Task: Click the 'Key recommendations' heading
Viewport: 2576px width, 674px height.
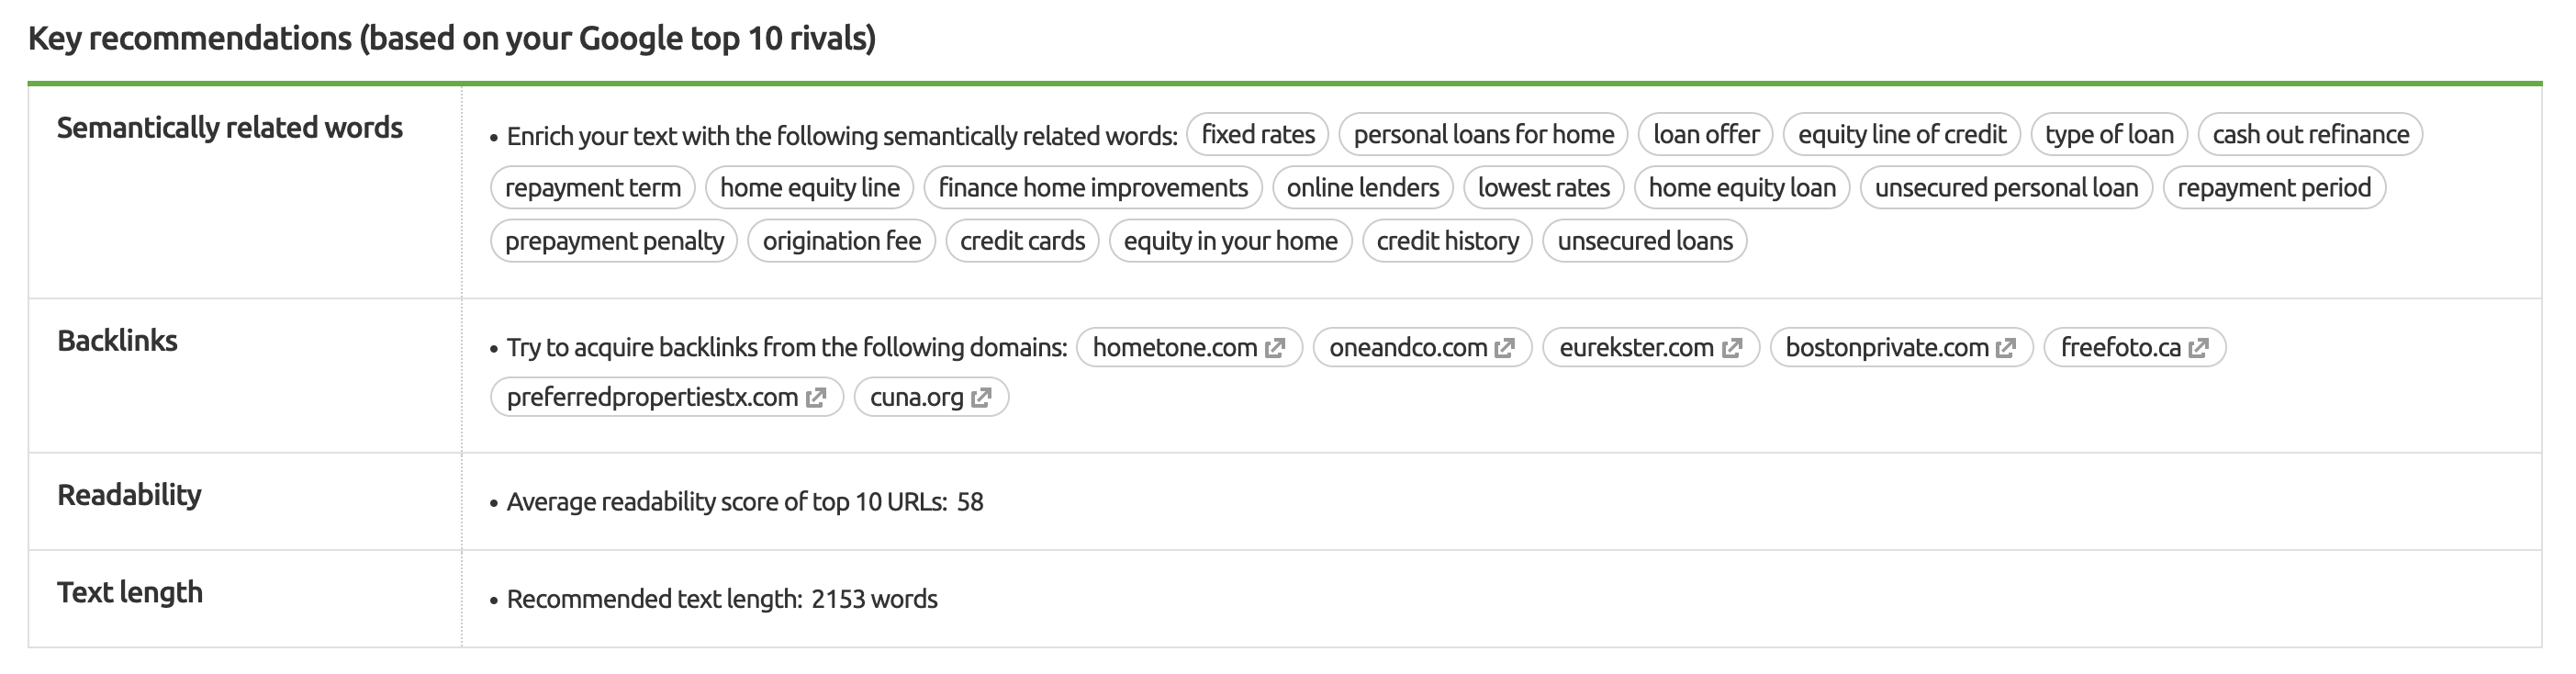Action: pyautogui.click(x=452, y=39)
